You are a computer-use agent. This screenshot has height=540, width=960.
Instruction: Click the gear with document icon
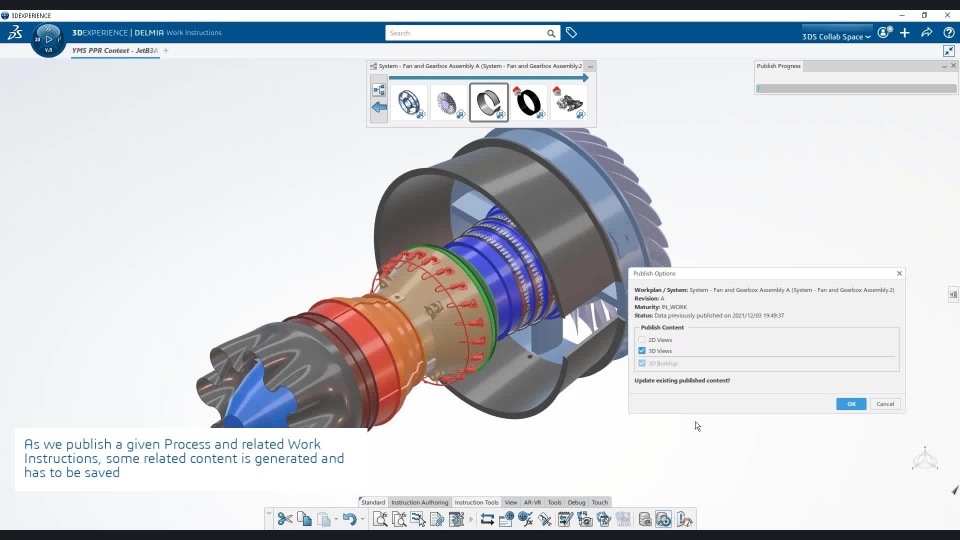[604, 519]
